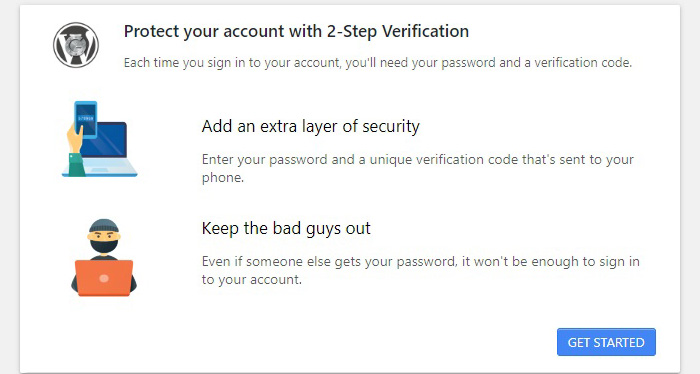The width and height of the screenshot is (700, 374).
Task: Click the 'Protect your account with 2-Step Verification' title
Action: (296, 31)
